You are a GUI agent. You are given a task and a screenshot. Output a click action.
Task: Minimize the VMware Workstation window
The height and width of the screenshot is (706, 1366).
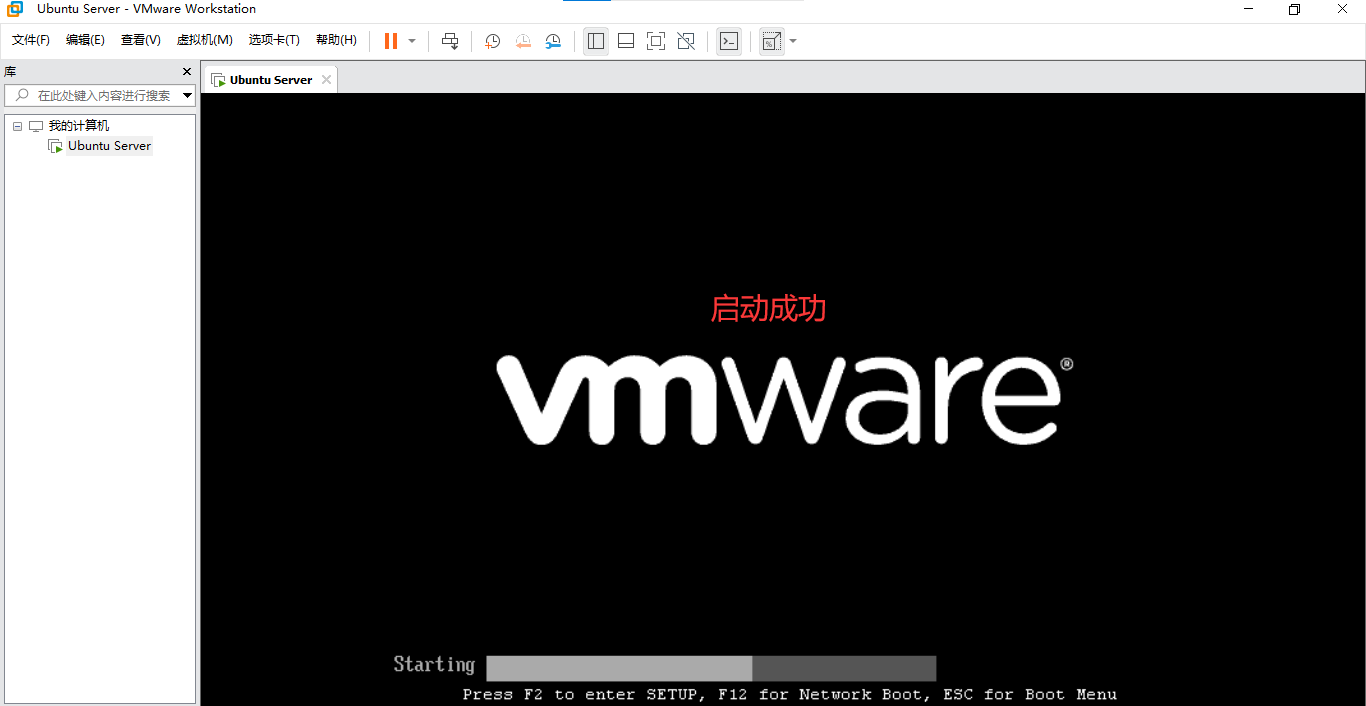click(x=1248, y=9)
